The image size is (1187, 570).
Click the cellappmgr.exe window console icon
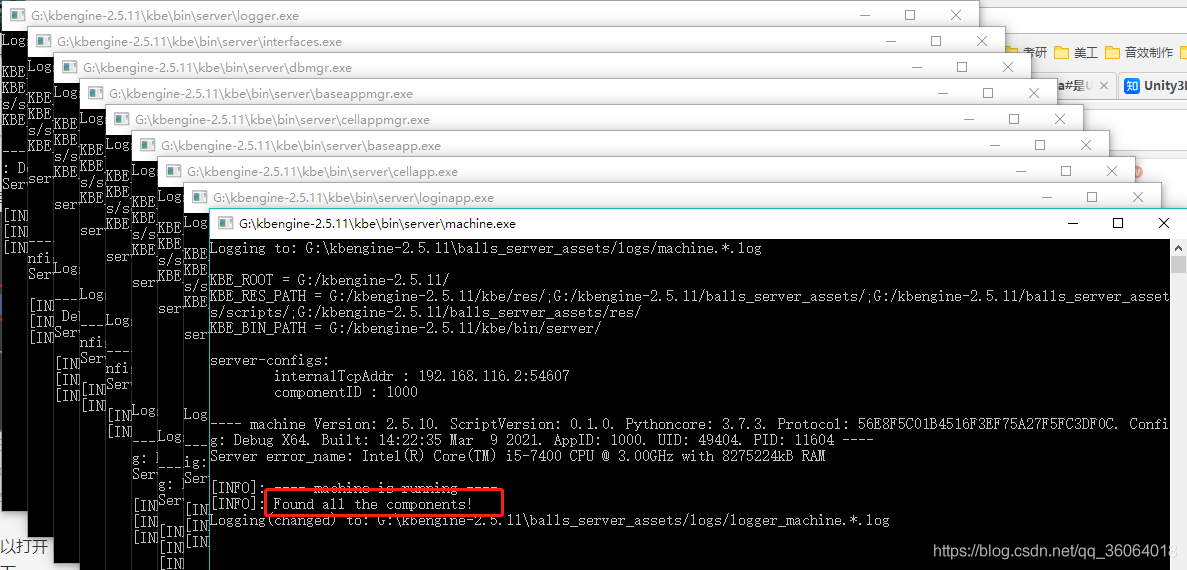(x=122, y=120)
